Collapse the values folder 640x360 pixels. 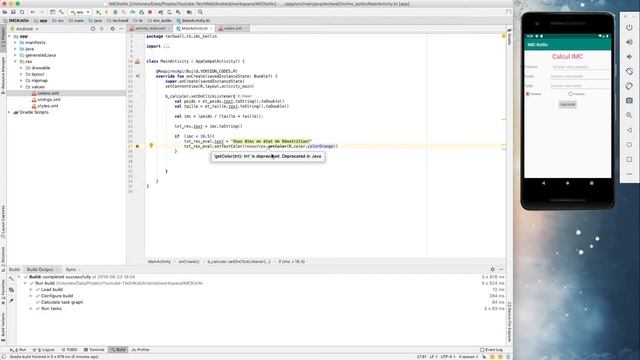21,87
